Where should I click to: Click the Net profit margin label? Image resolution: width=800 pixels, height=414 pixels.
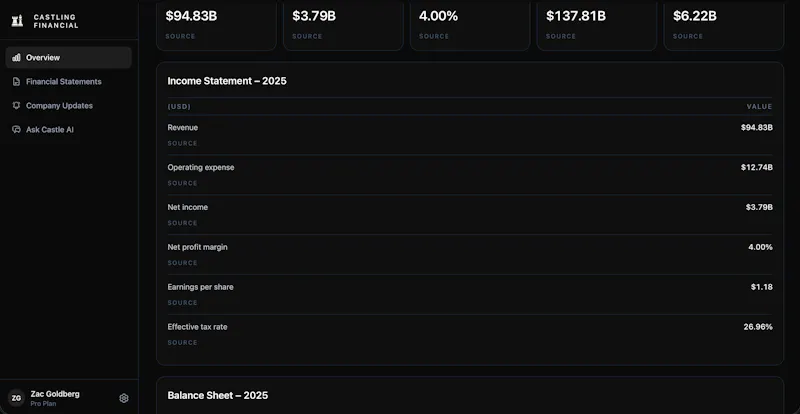click(197, 247)
